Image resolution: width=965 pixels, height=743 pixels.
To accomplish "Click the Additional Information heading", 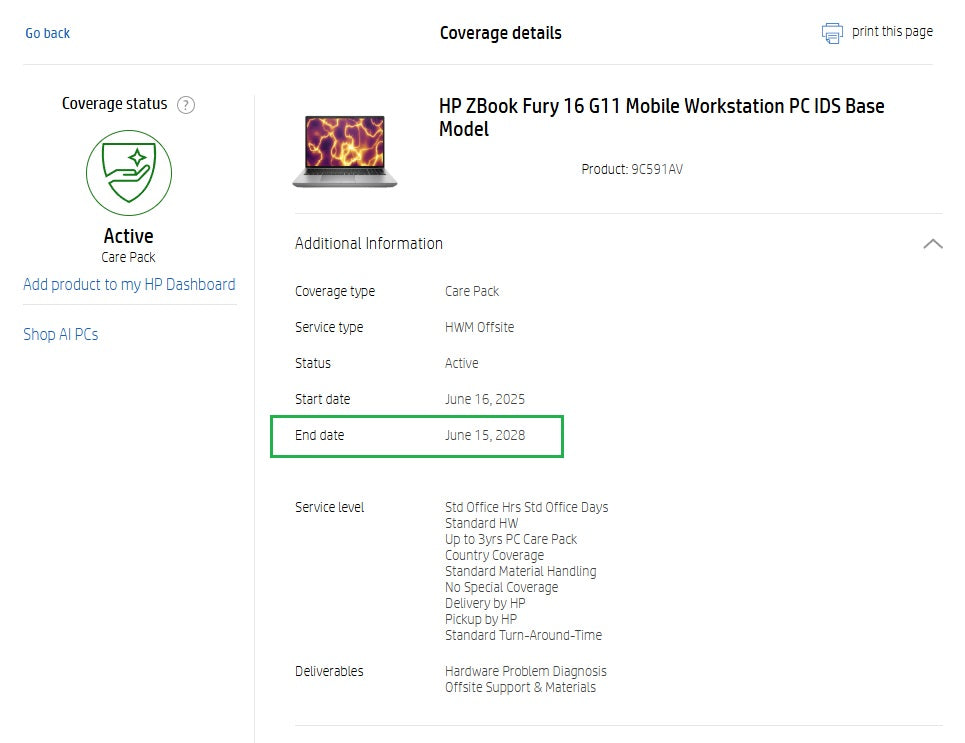I will coord(369,244).
